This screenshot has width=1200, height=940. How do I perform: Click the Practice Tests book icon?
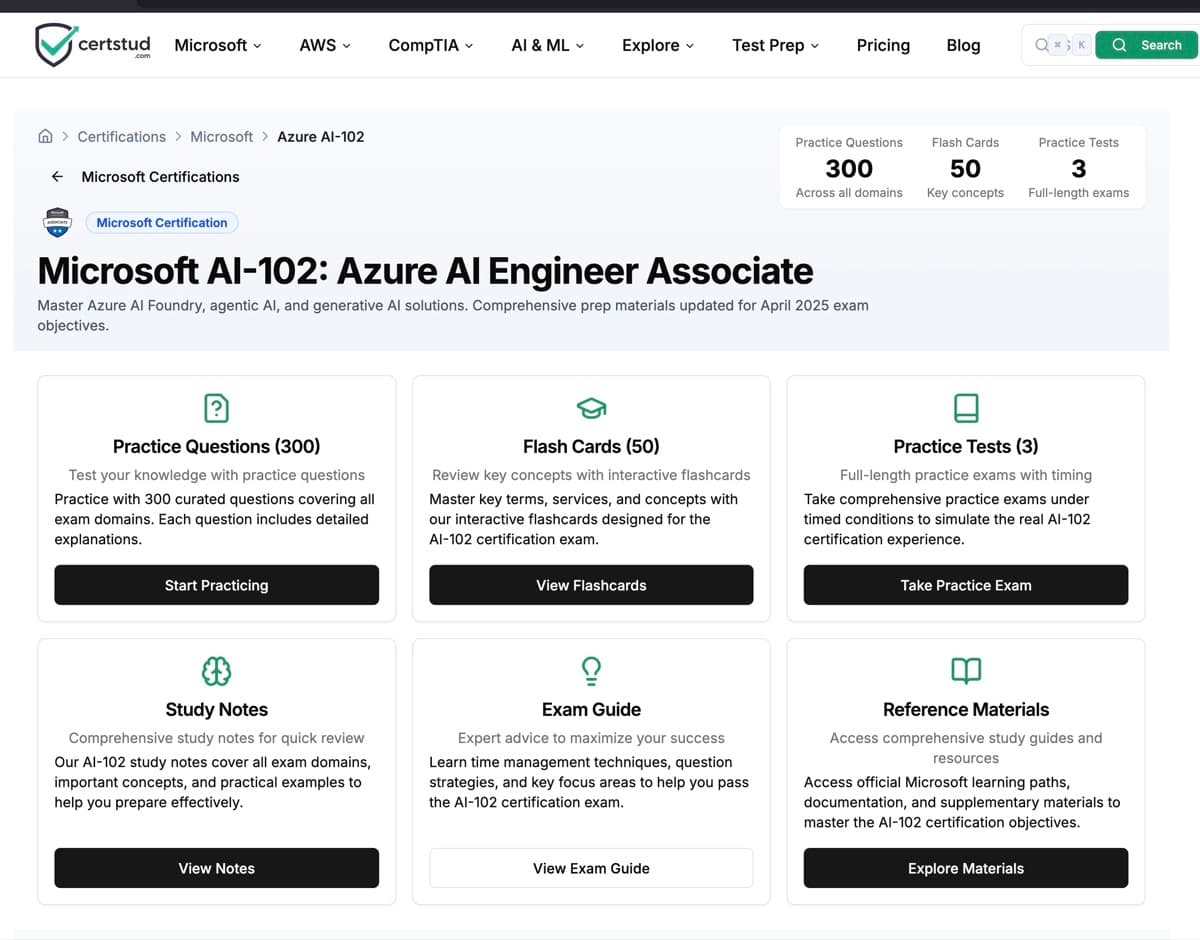click(965, 407)
